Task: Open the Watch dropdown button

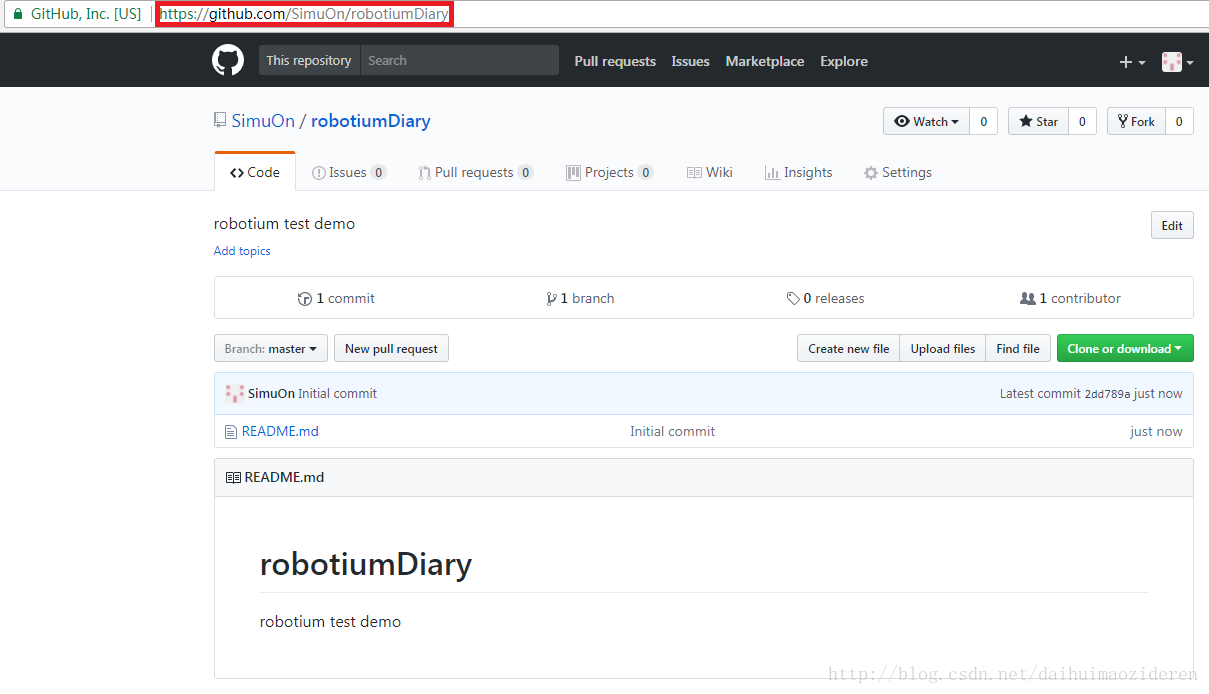Action: click(926, 122)
